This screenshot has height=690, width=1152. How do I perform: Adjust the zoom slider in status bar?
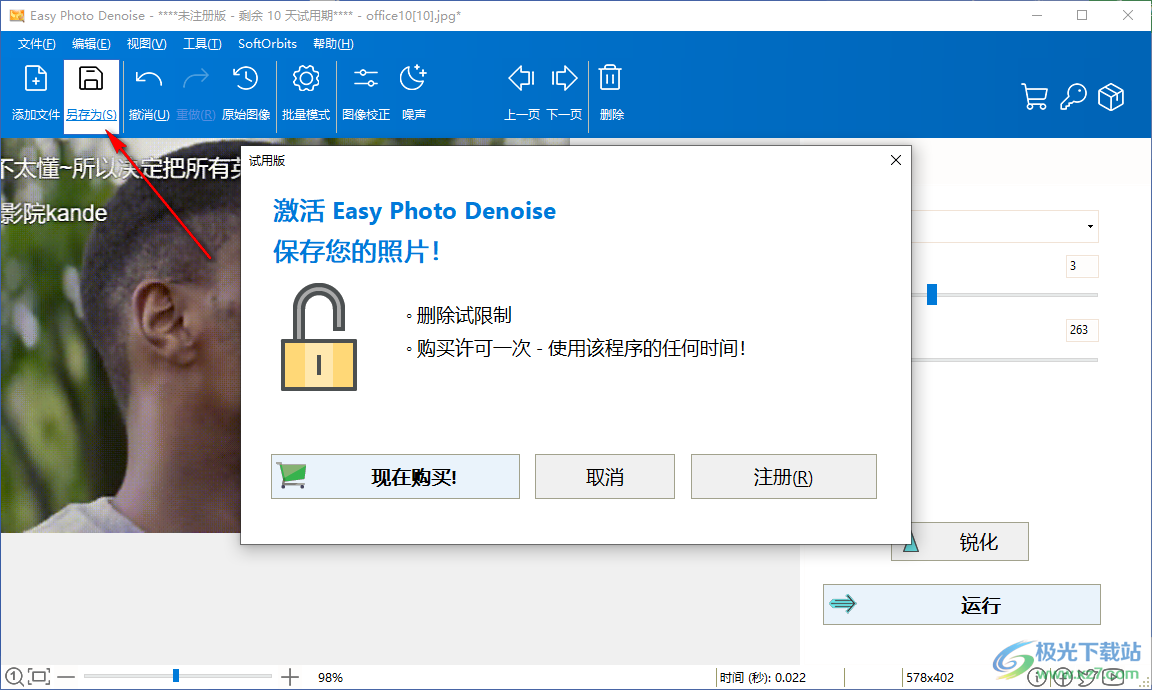click(x=177, y=676)
